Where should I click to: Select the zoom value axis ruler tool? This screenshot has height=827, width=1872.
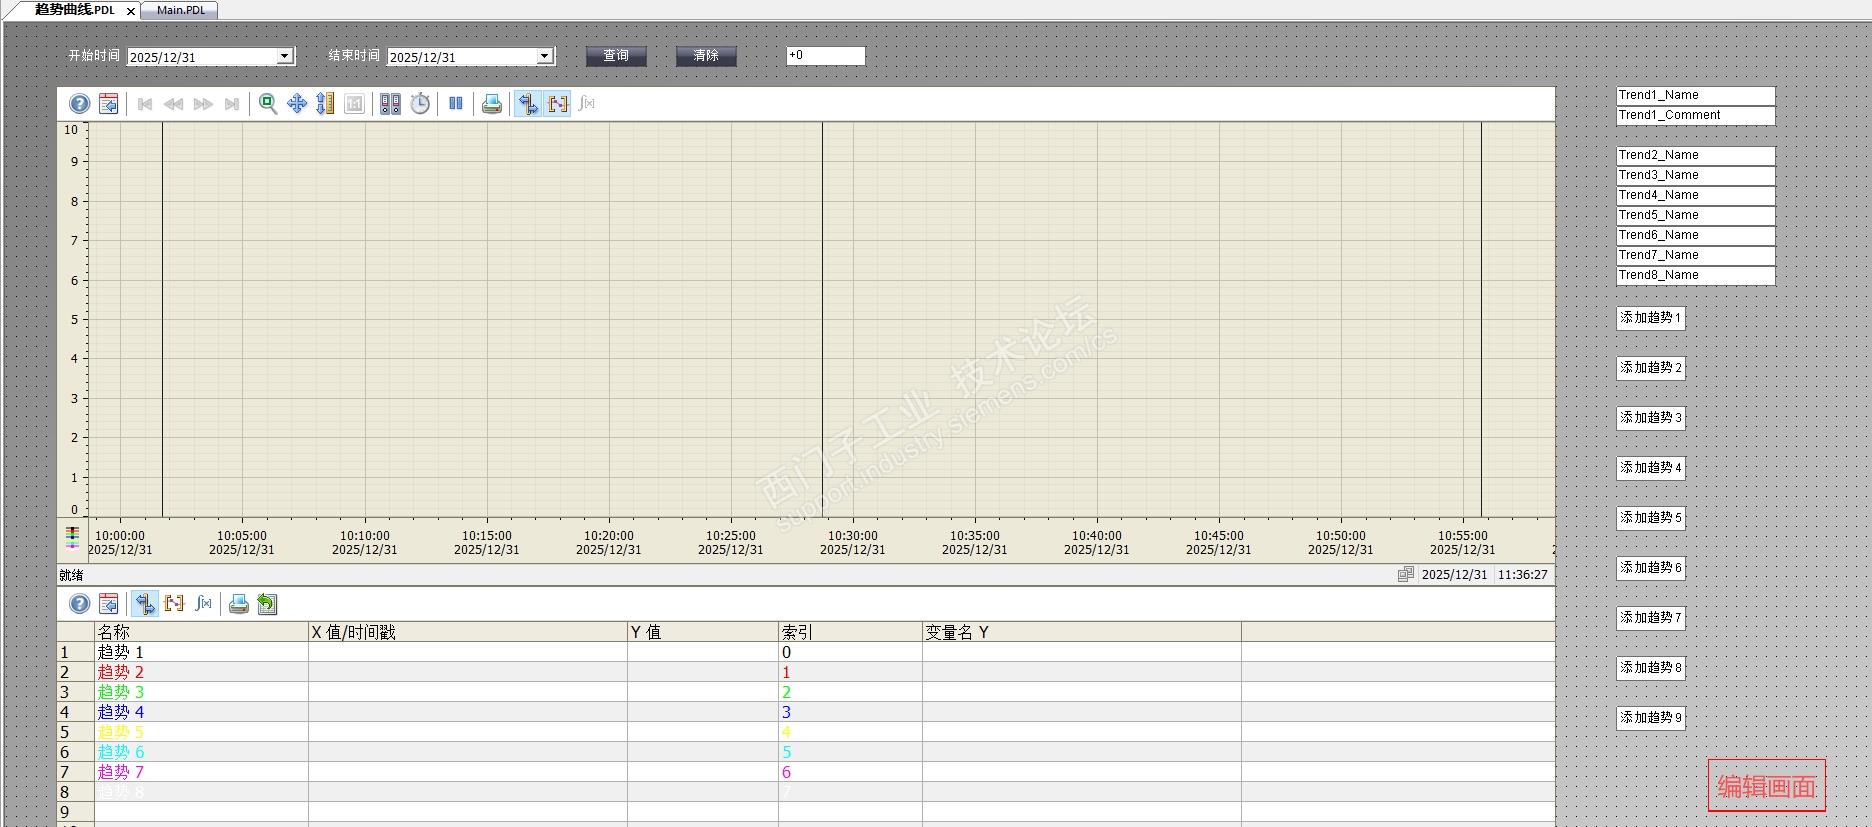pyautogui.click(x=326, y=104)
